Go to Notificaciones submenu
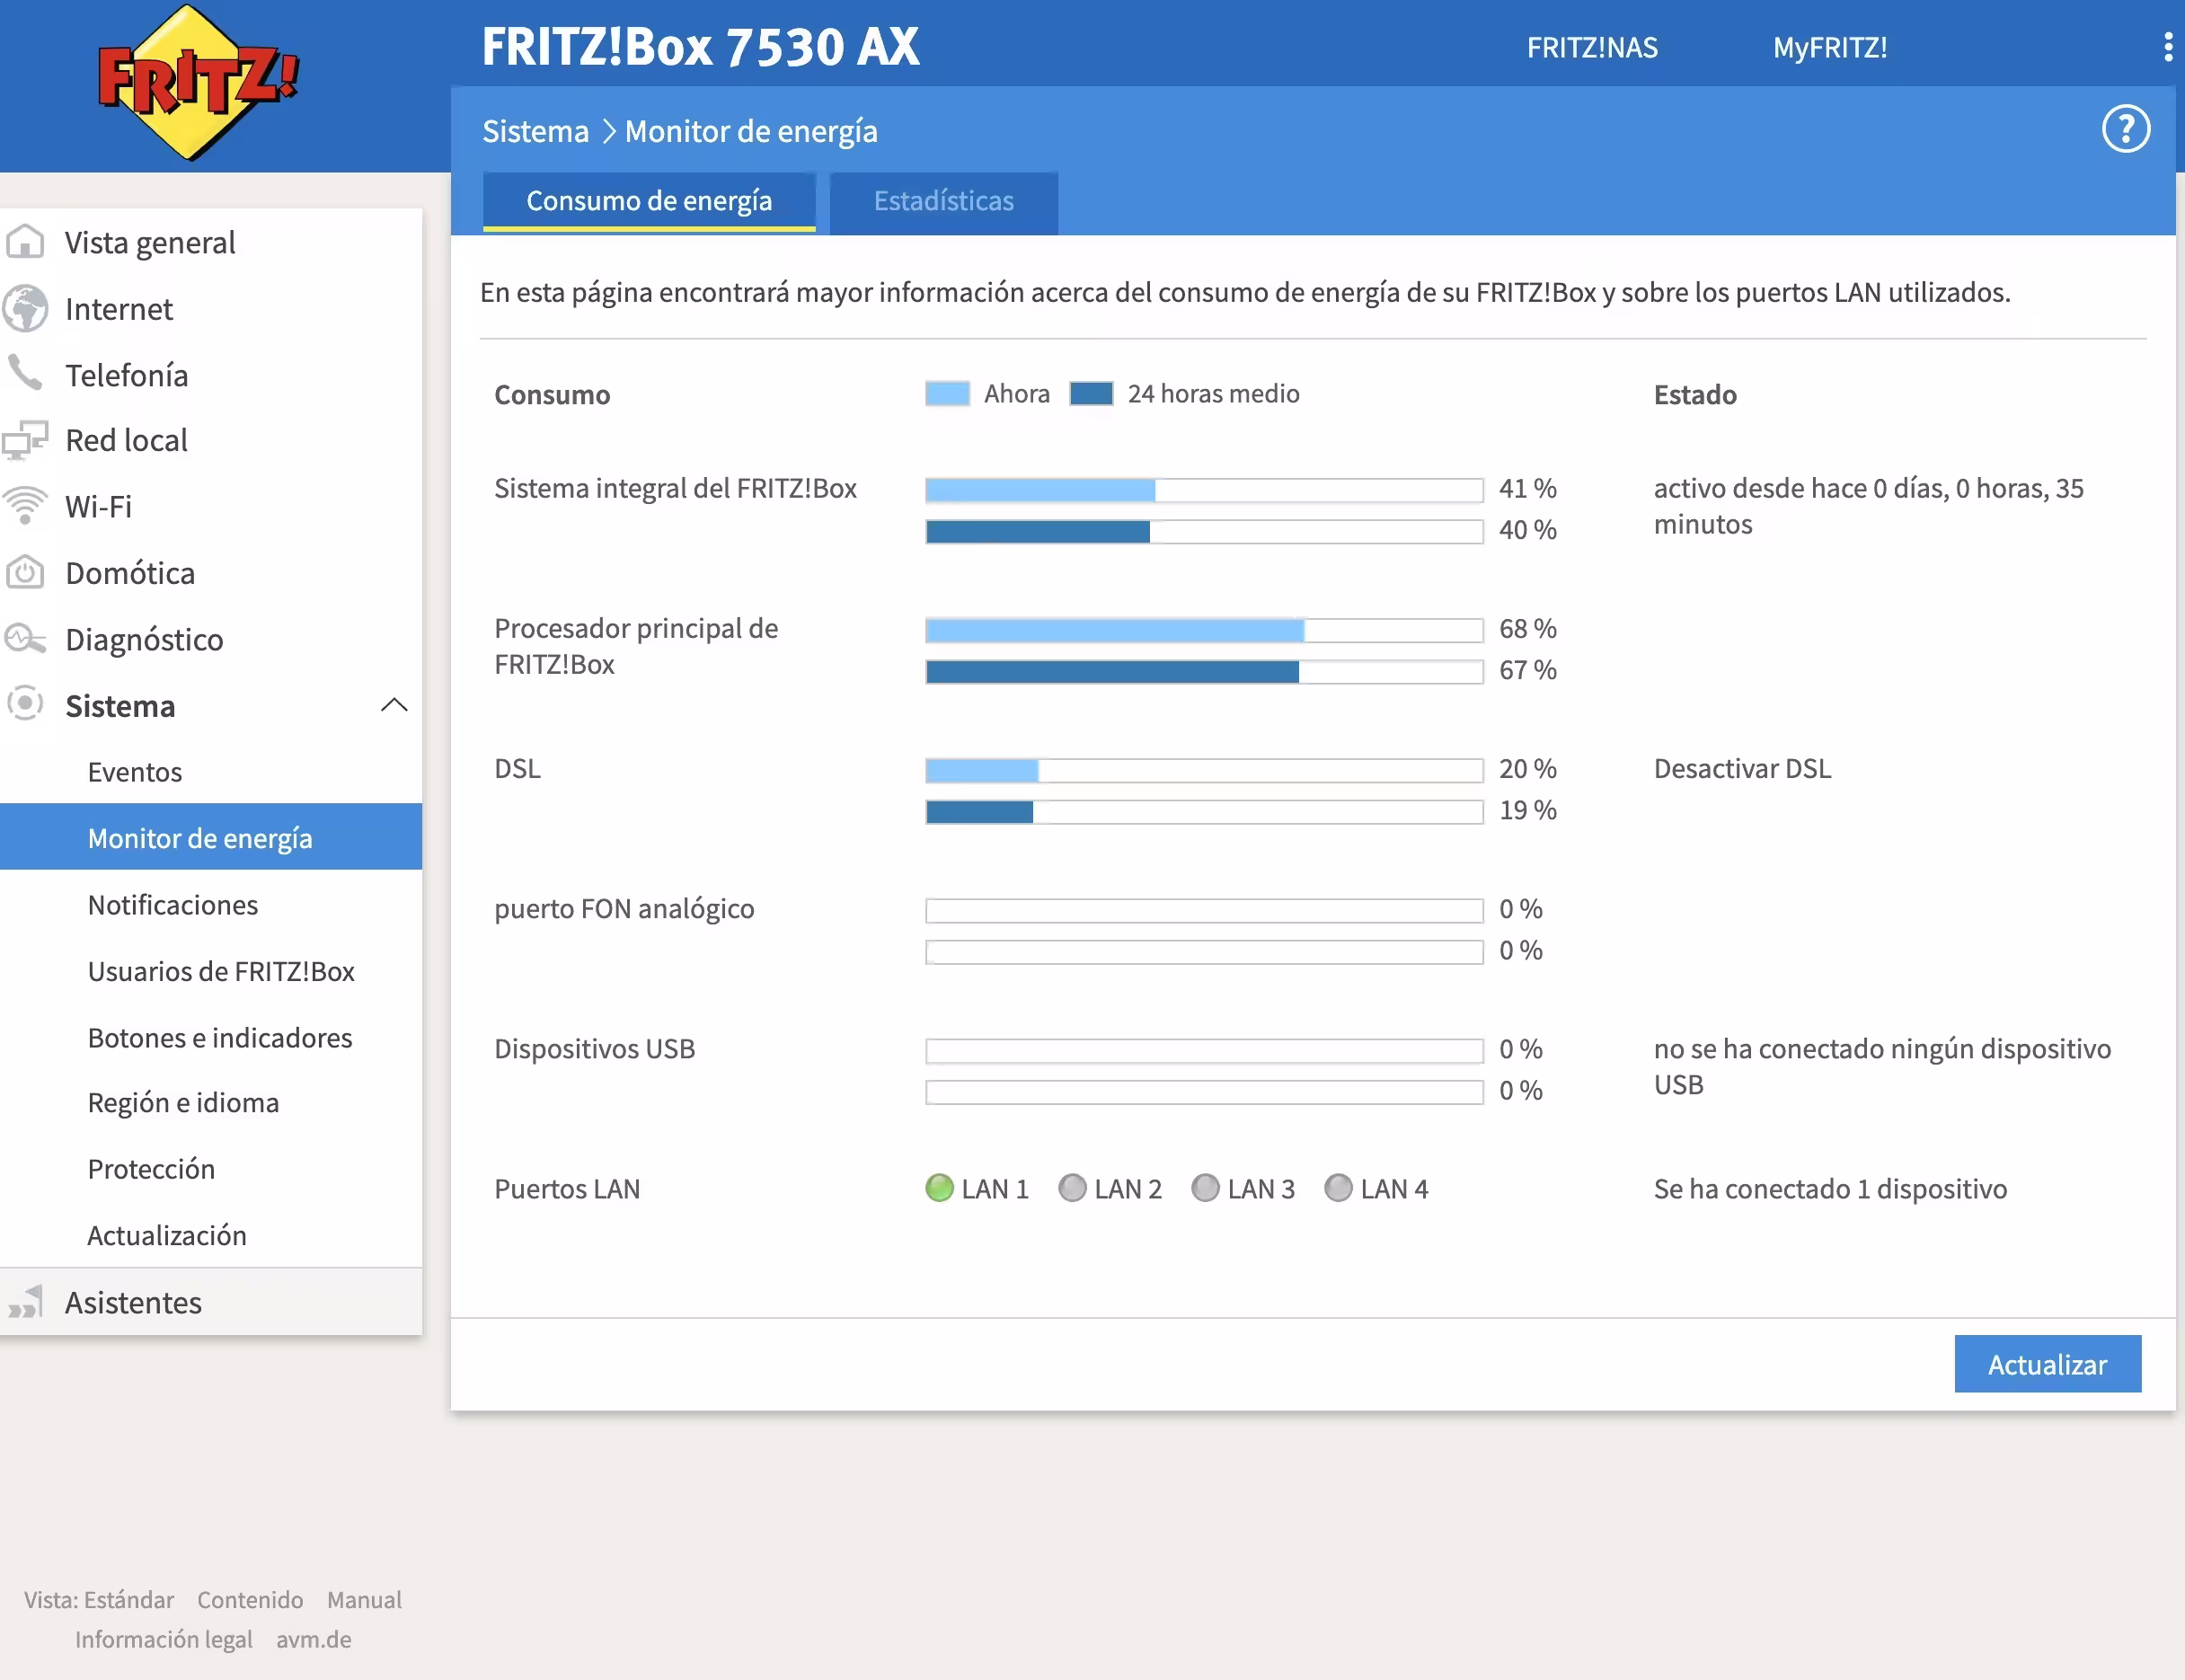The width and height of the screenshot is (2185, 1680). tap(211, 904)
